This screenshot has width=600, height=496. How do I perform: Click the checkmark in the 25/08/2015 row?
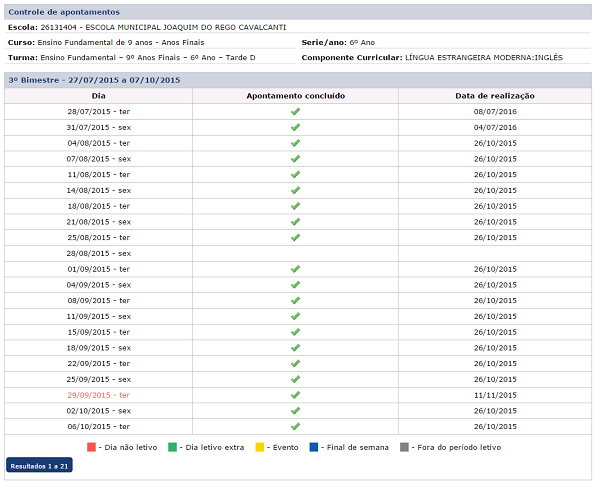295,238
